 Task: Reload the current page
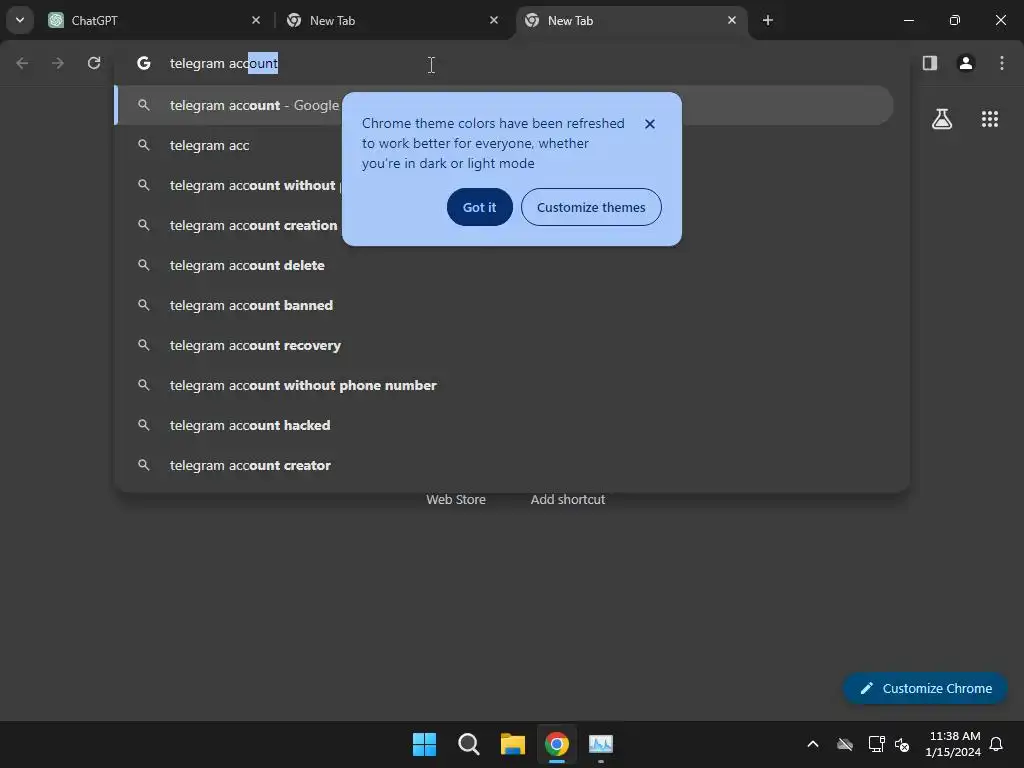pos(94,63)
